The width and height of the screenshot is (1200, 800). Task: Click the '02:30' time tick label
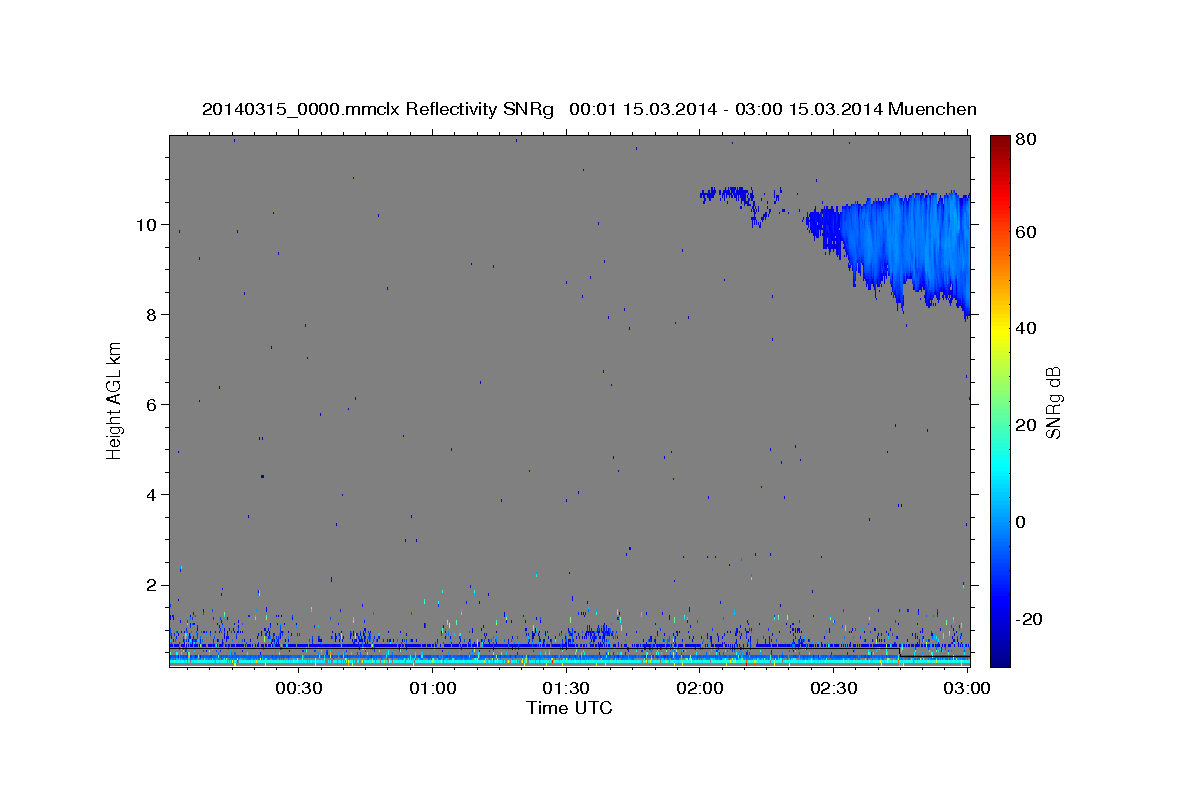coord(834,688)
